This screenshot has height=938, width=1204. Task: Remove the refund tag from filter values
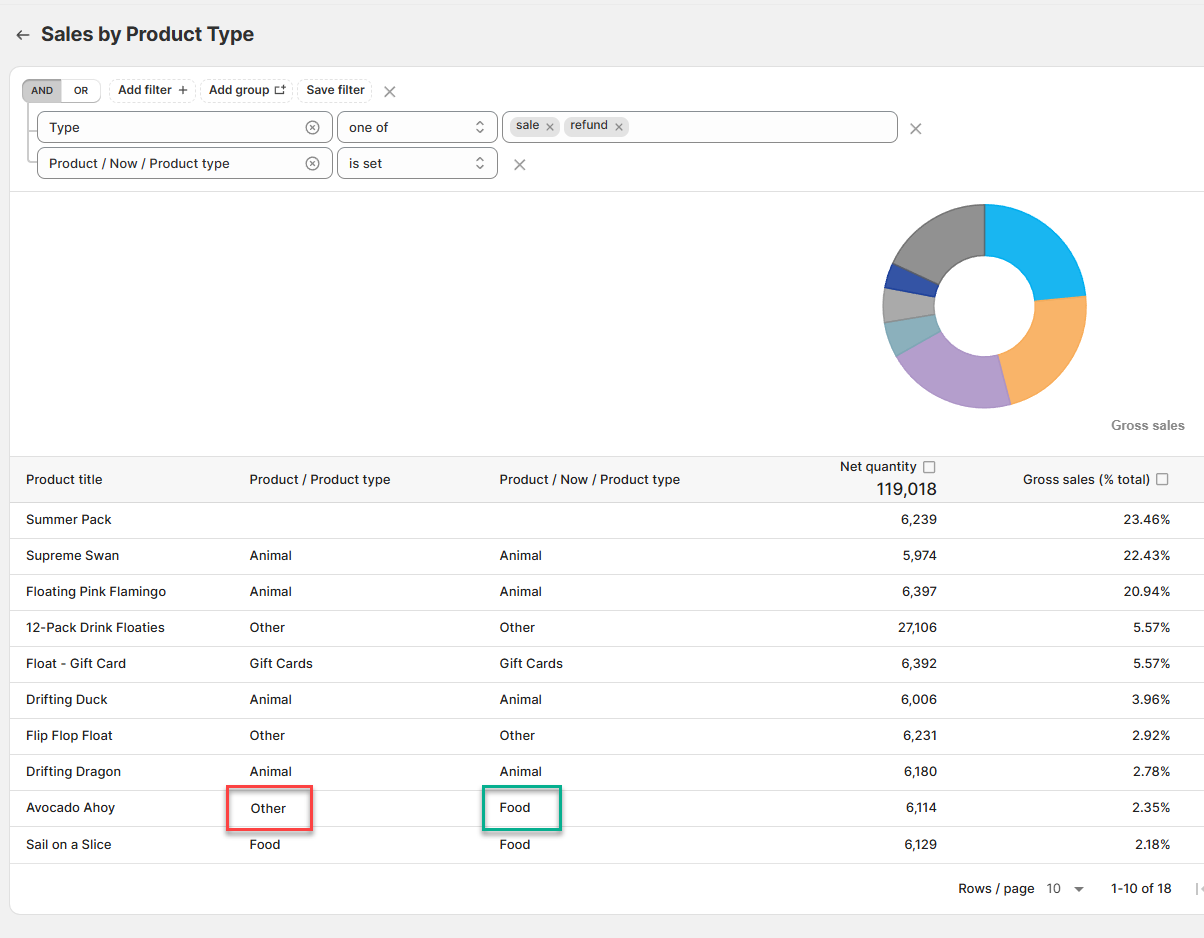(619, 127)
